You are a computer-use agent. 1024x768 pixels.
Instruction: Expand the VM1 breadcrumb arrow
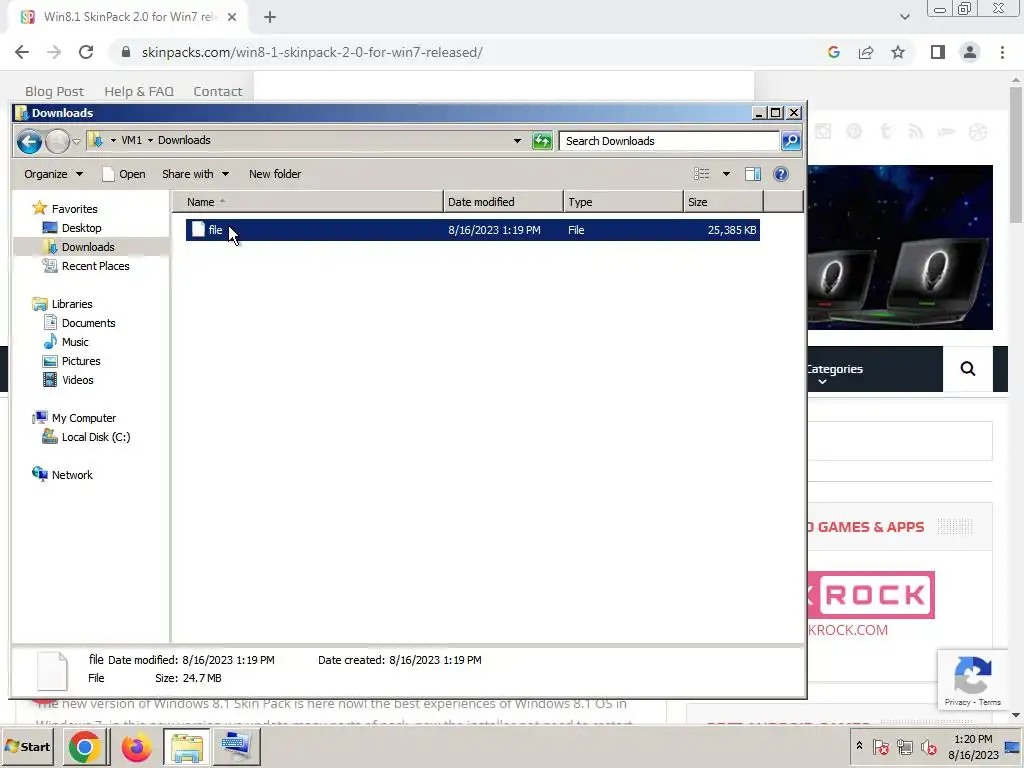[x=113, y=140]
